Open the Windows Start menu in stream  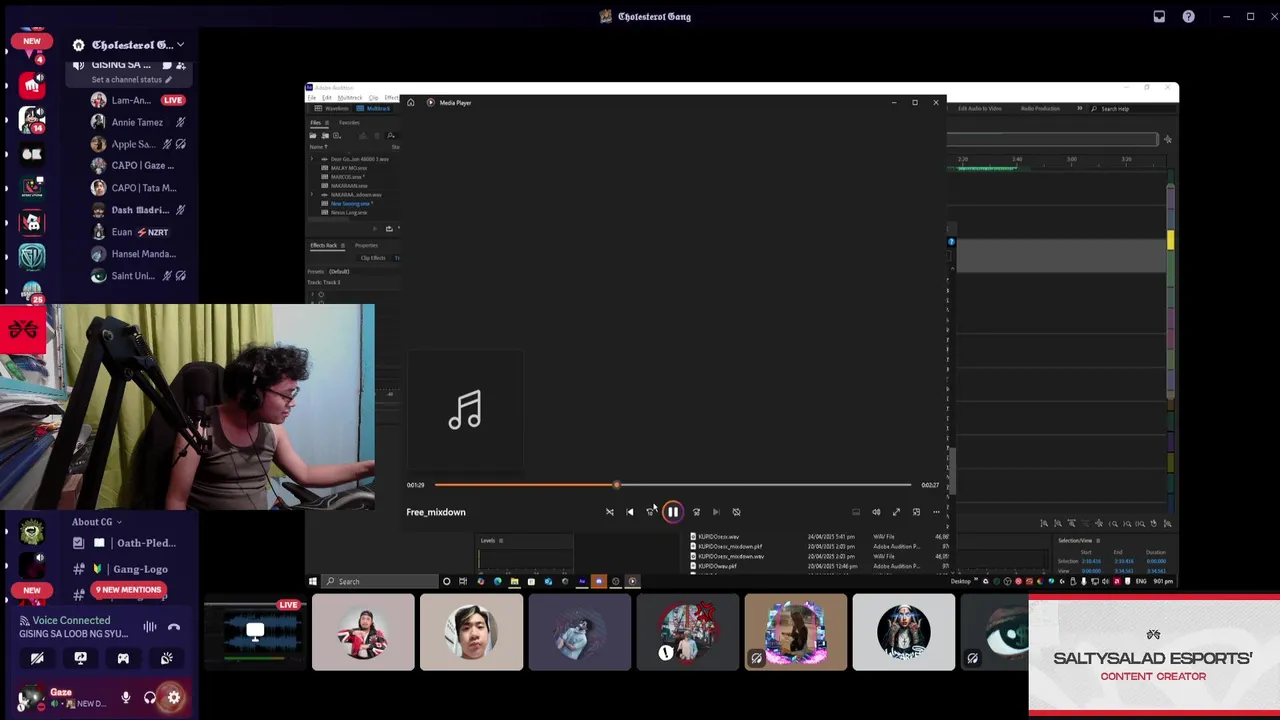coord(313,581)
